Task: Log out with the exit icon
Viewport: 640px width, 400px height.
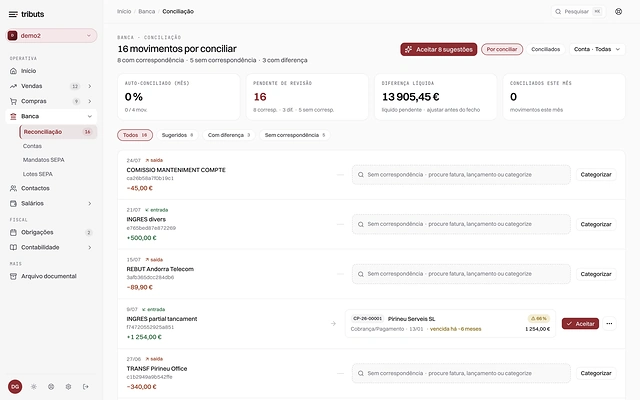Action: coord(86,387)
